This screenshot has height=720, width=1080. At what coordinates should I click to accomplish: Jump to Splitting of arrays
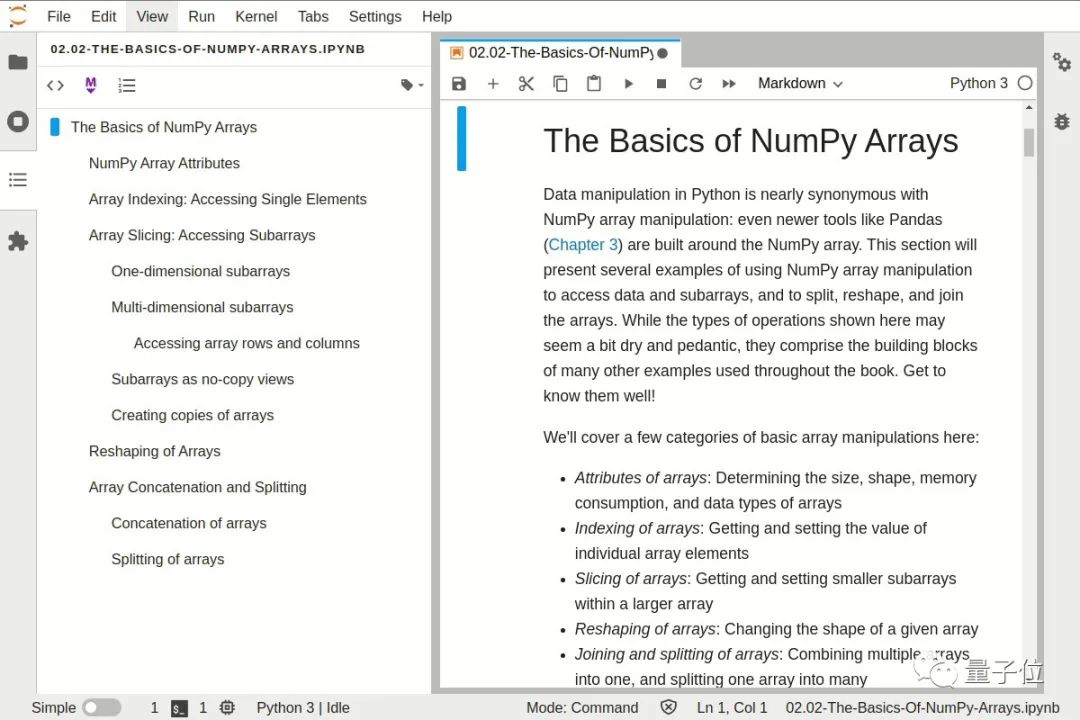coord(167,559)
